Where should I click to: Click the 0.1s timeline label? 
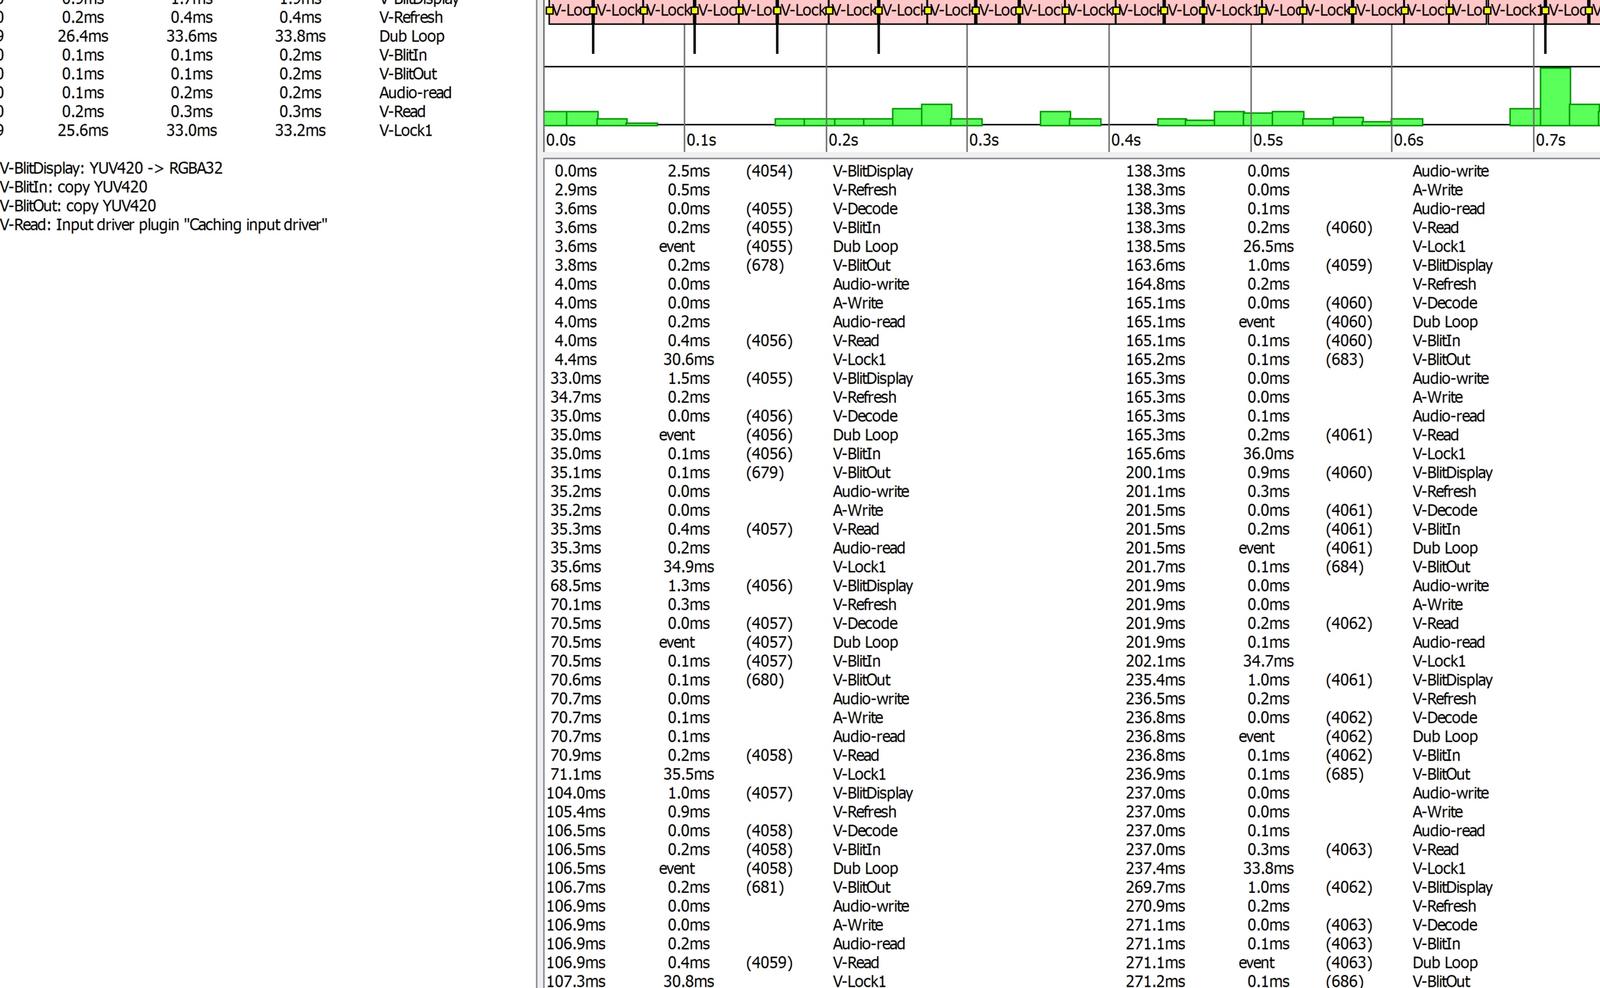[701, 140]
